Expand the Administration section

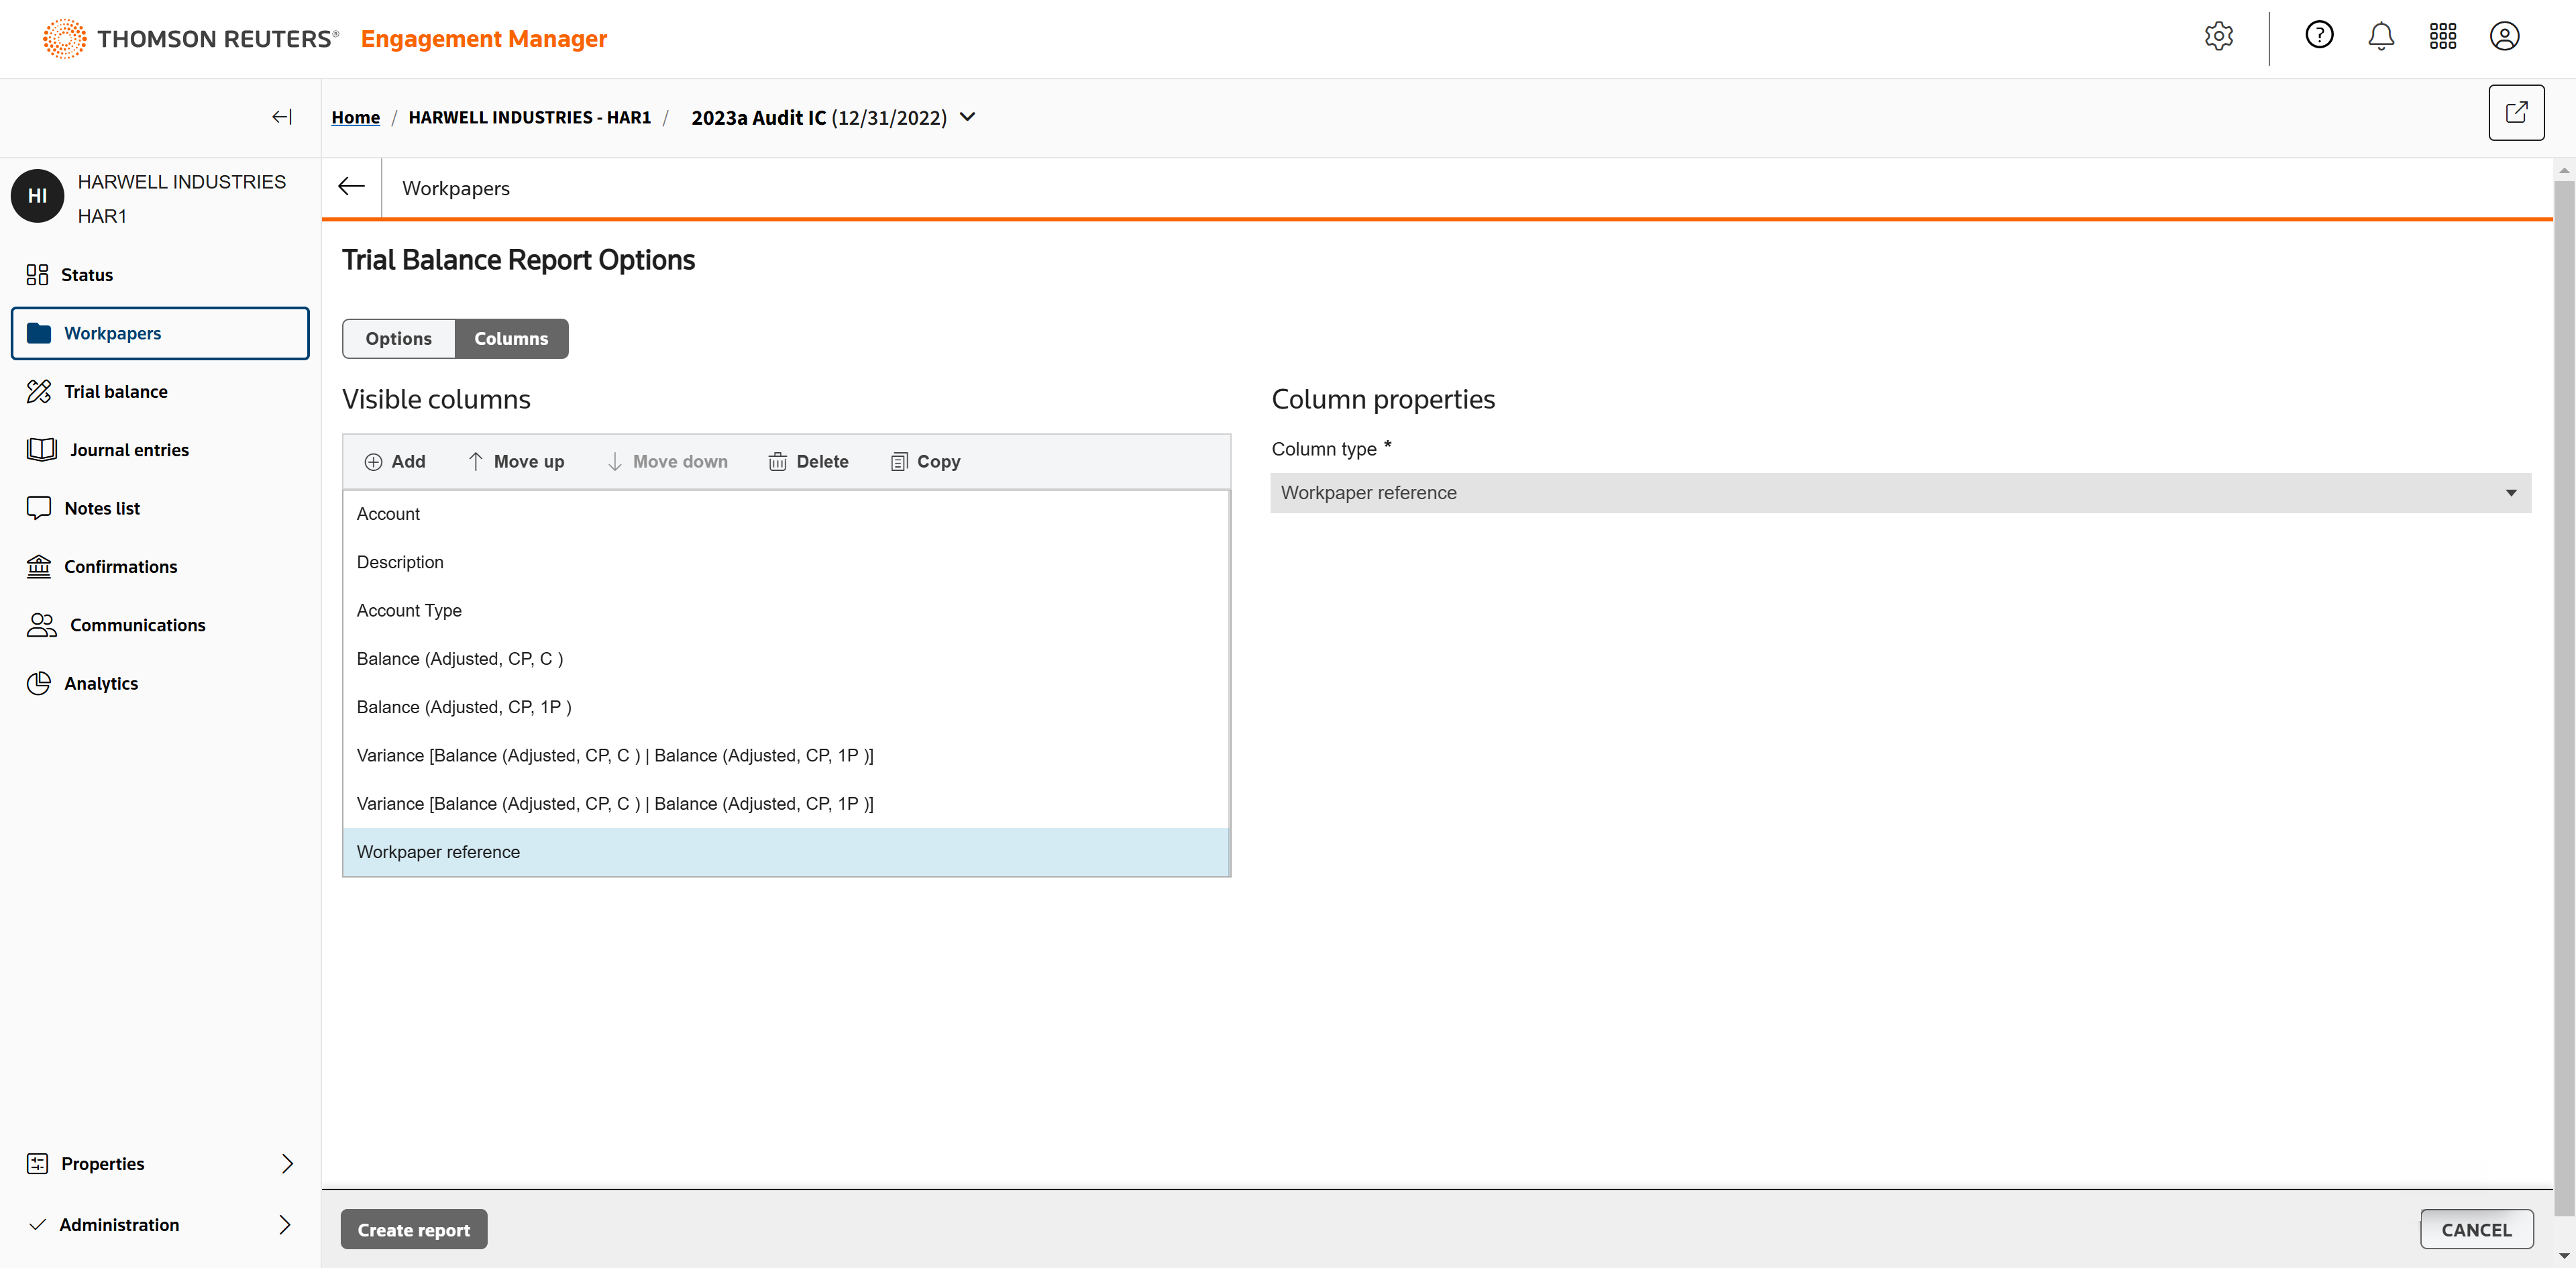(x=285, y=1224)
